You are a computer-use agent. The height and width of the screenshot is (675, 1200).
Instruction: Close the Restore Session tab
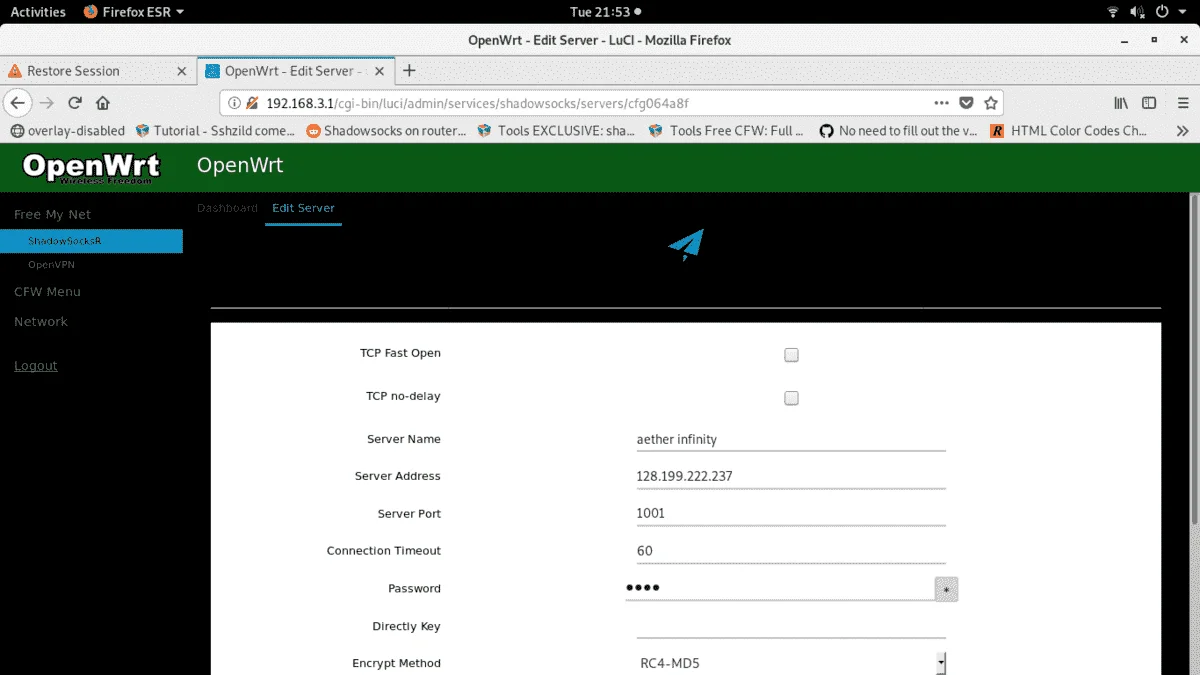pyautogui.click(x=181, y=71)
